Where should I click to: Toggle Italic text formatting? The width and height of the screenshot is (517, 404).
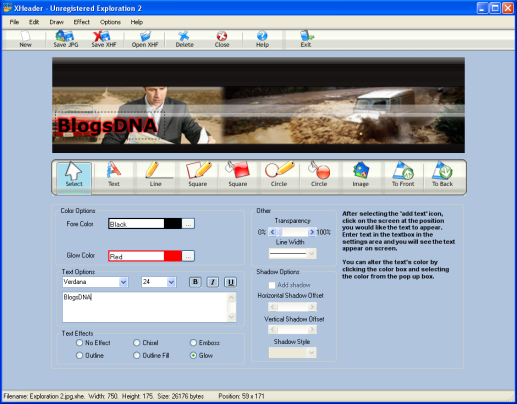pyautogui.click(x=213, y=282)
